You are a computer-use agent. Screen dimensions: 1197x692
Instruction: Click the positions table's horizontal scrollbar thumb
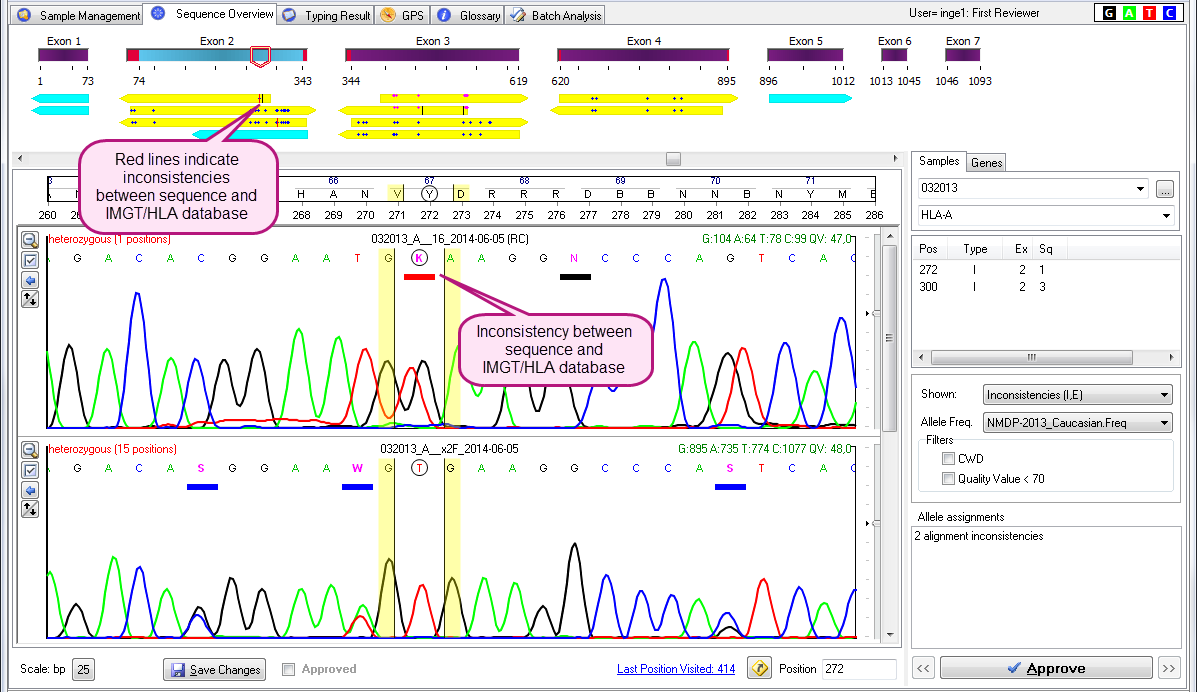1031,357
